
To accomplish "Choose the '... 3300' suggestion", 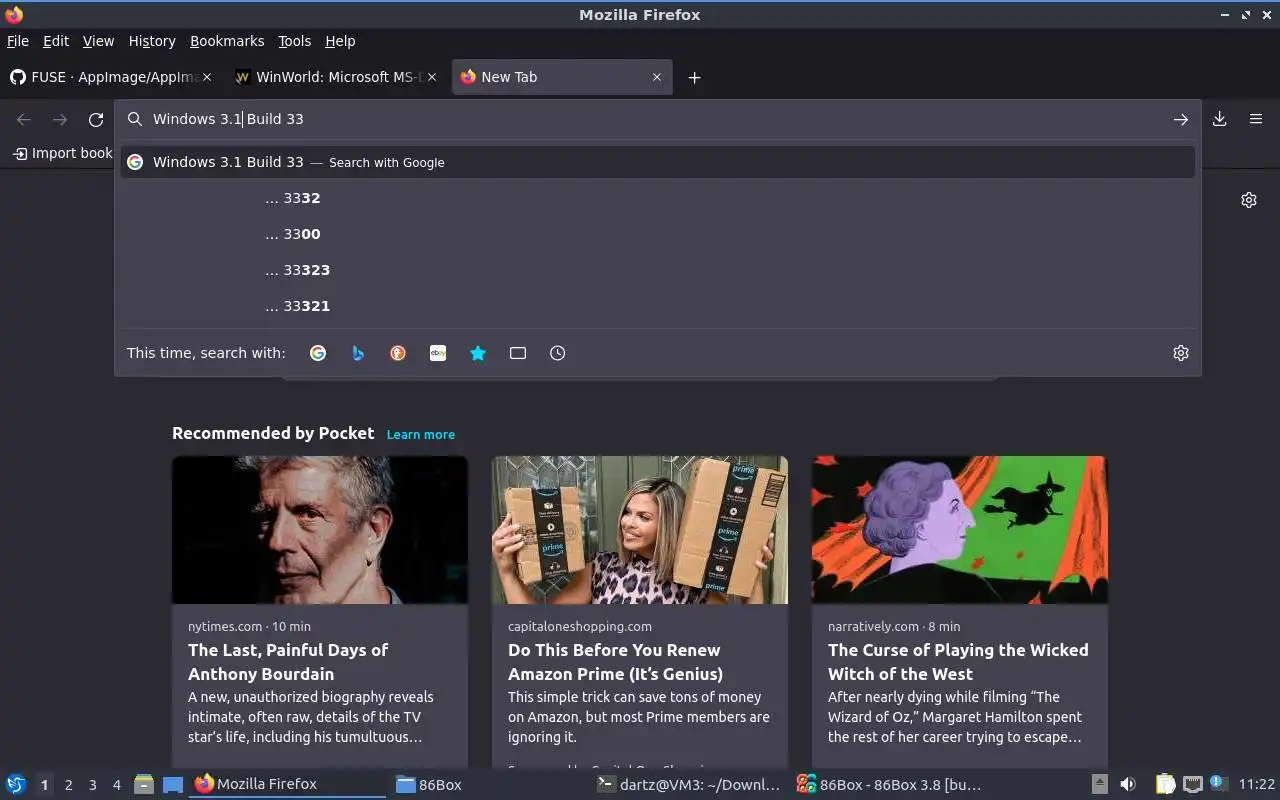I will [658, 234].
